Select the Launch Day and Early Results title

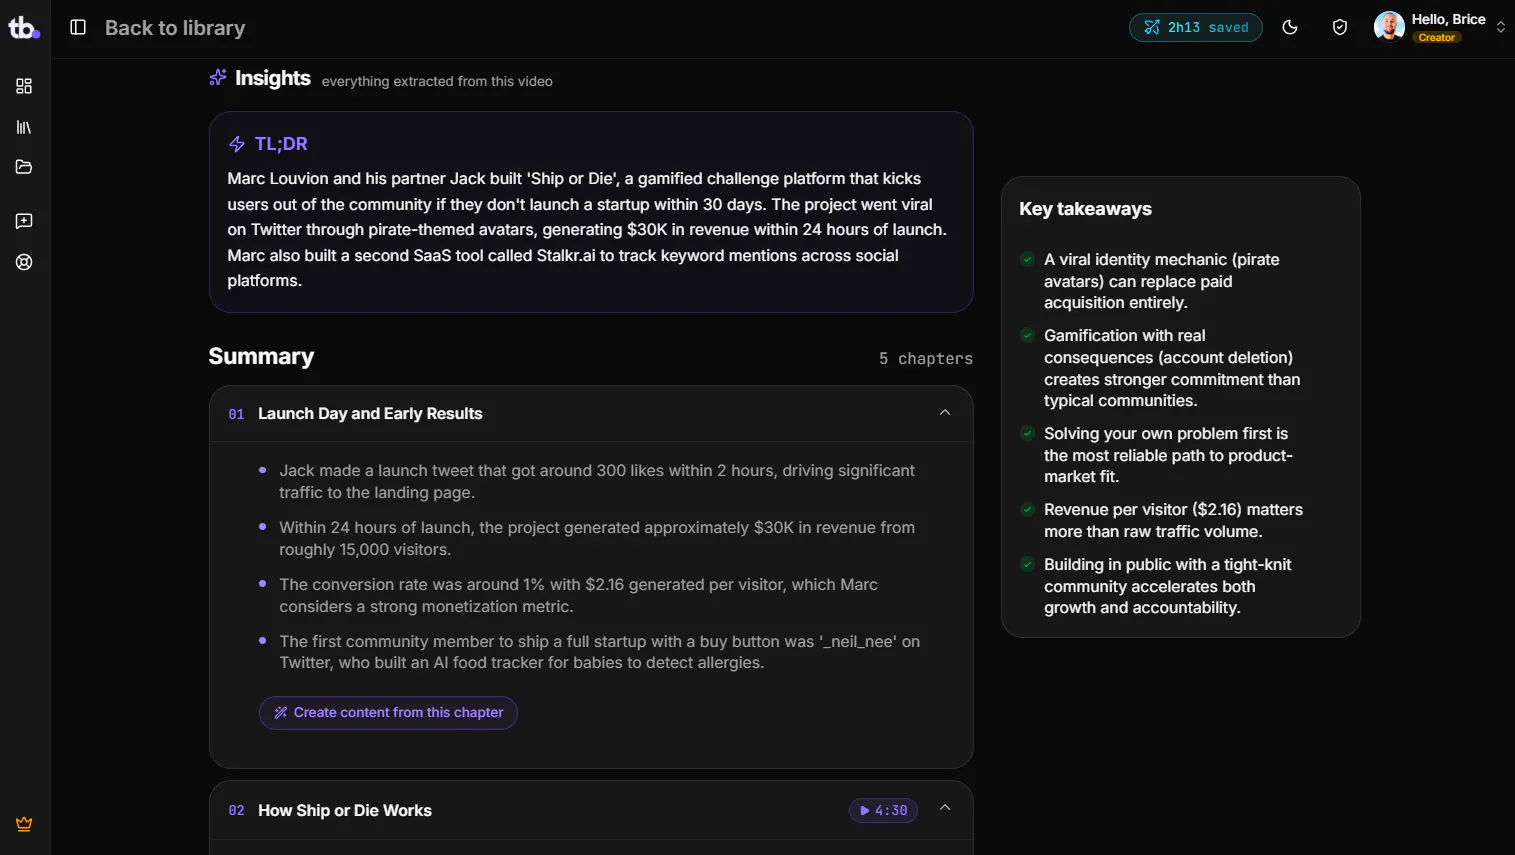tap(370, 414)
